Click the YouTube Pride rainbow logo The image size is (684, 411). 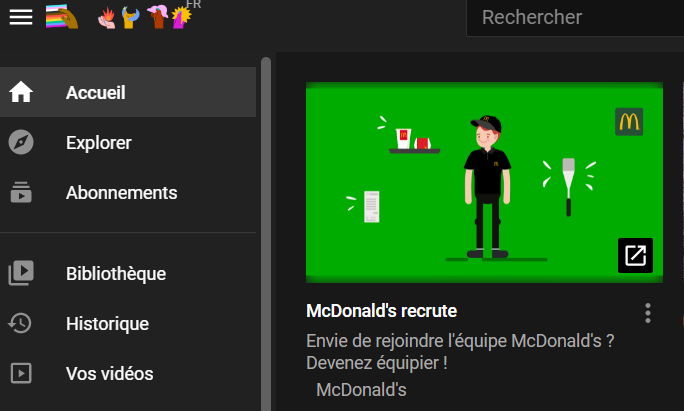click(119, 17)
